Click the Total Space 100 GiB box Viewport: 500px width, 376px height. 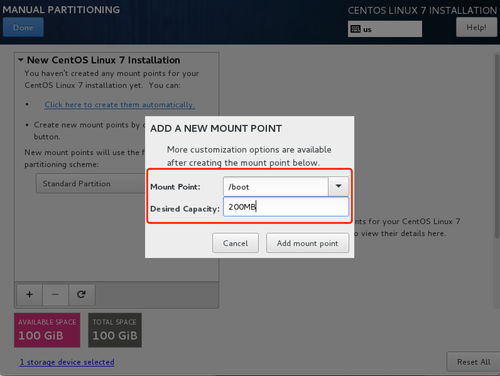(115, 330)
